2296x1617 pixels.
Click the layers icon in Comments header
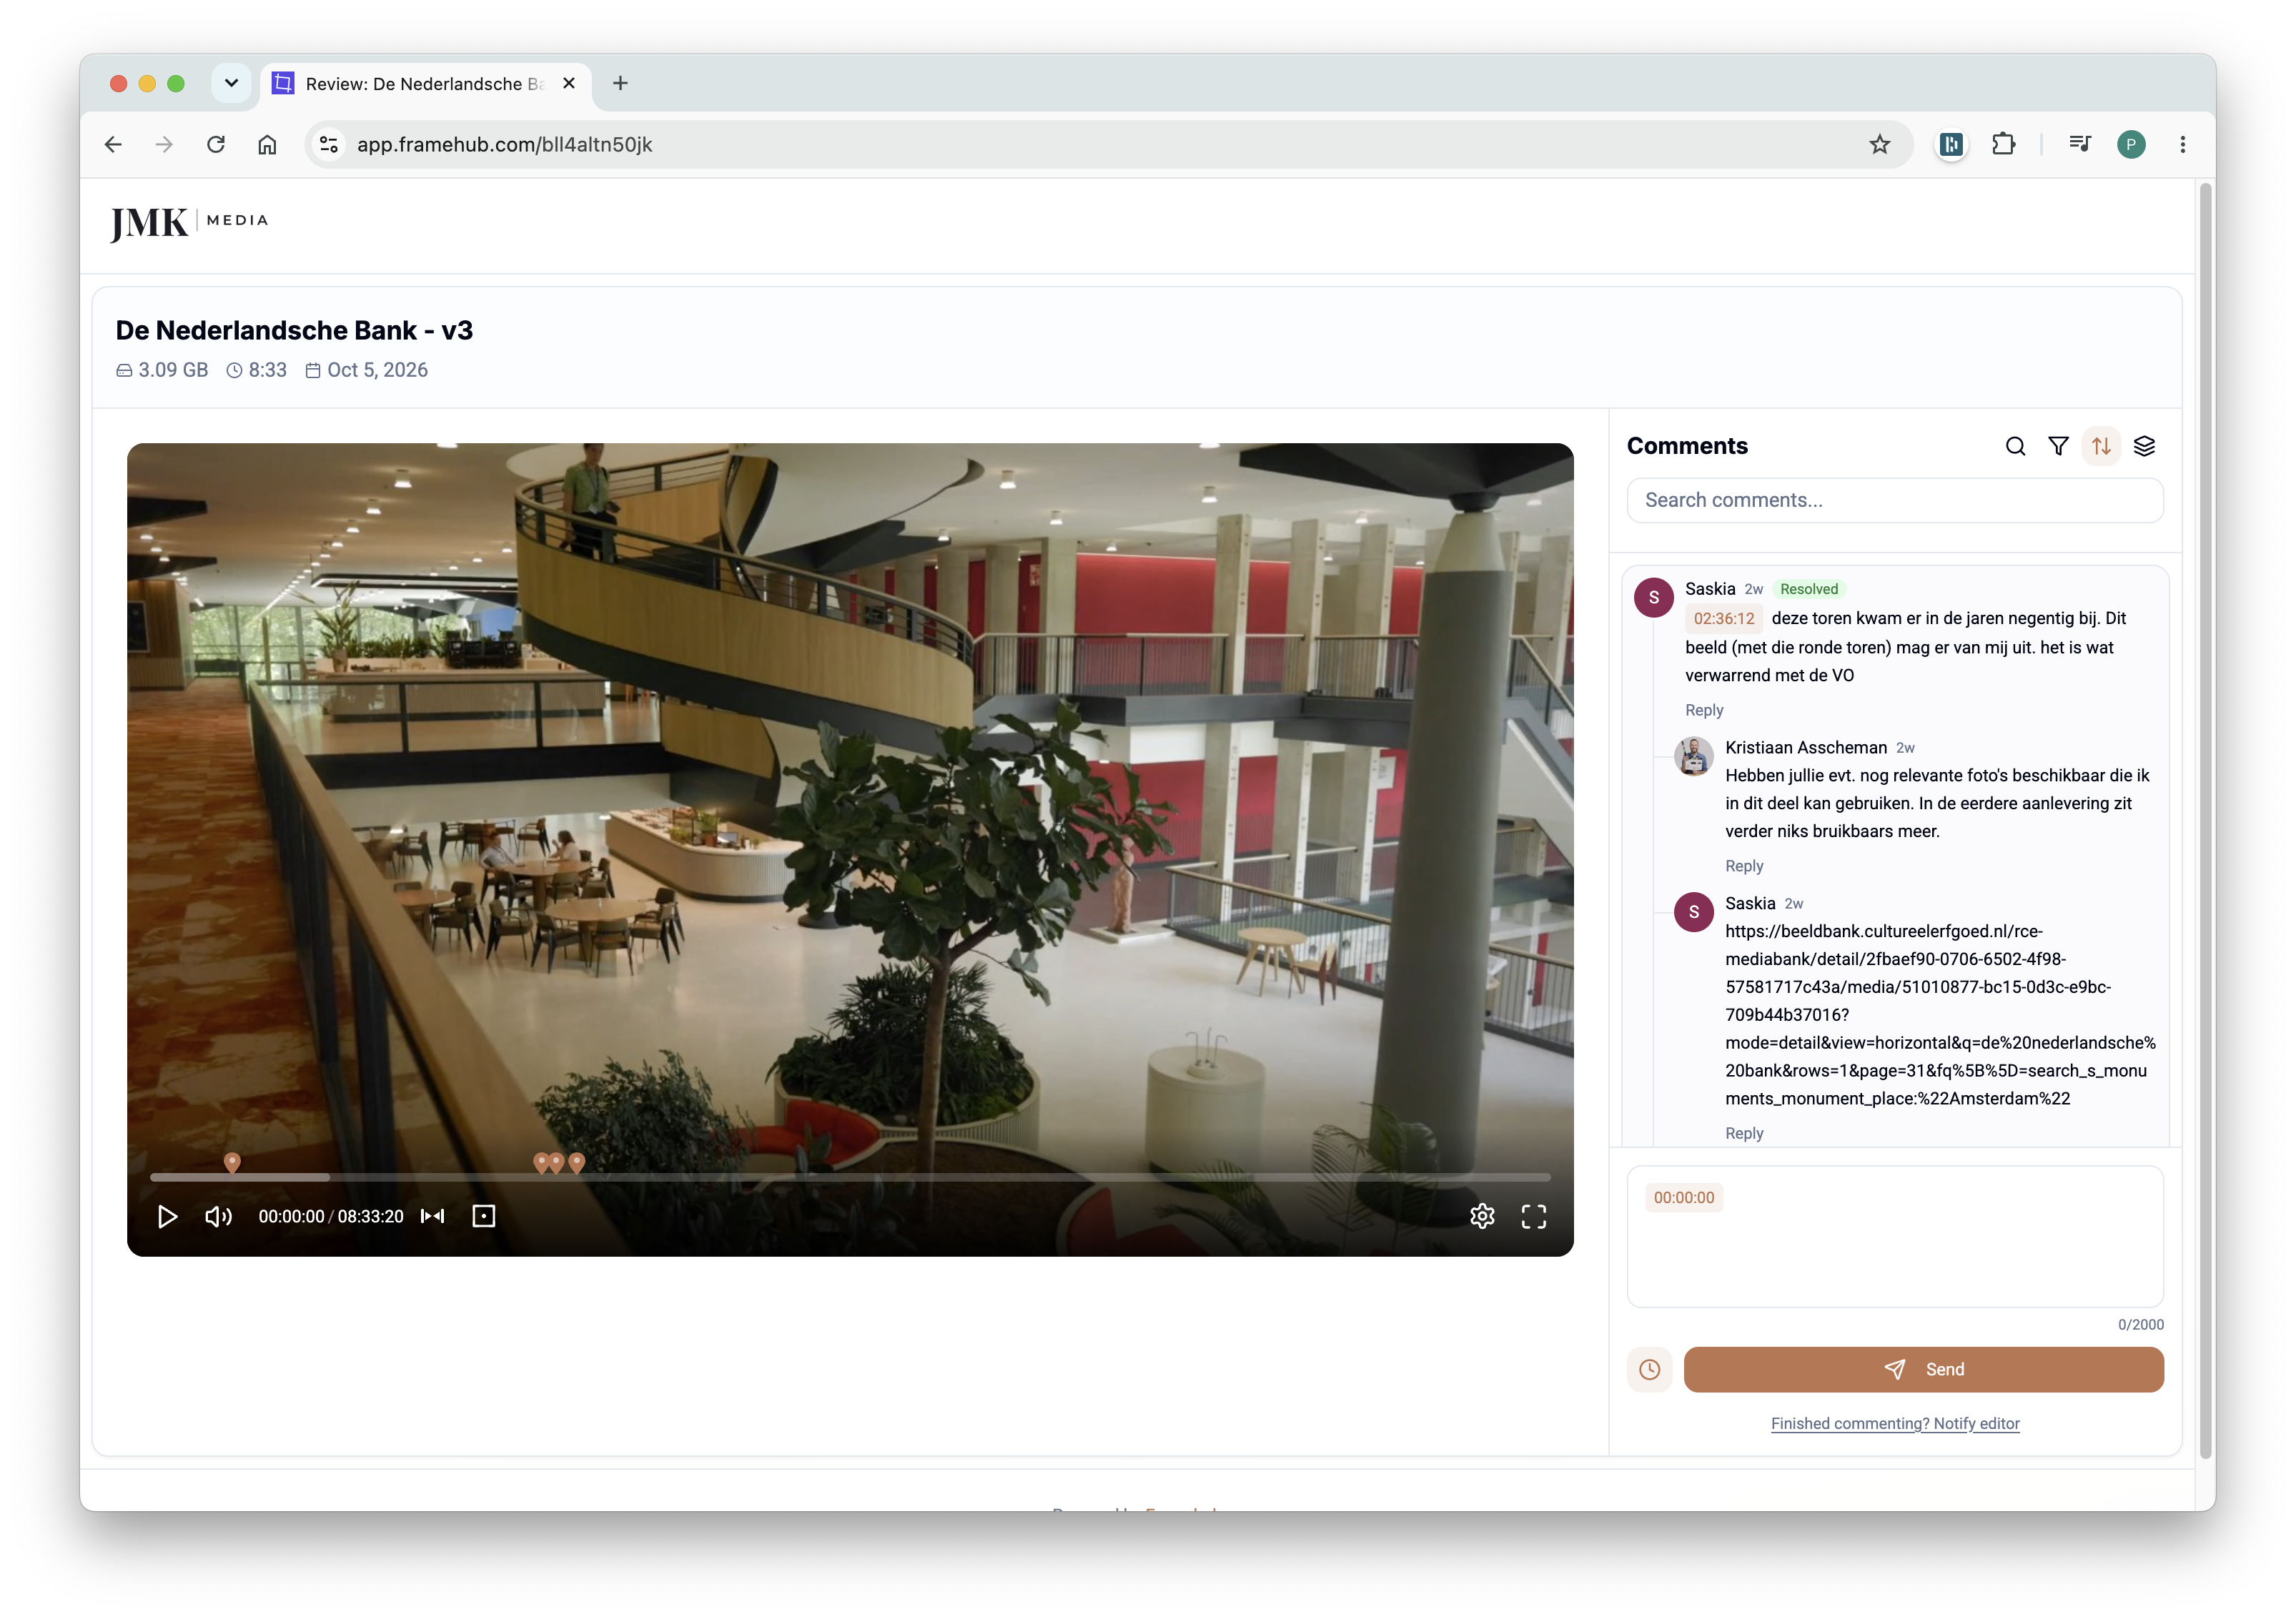(2144, 446)
